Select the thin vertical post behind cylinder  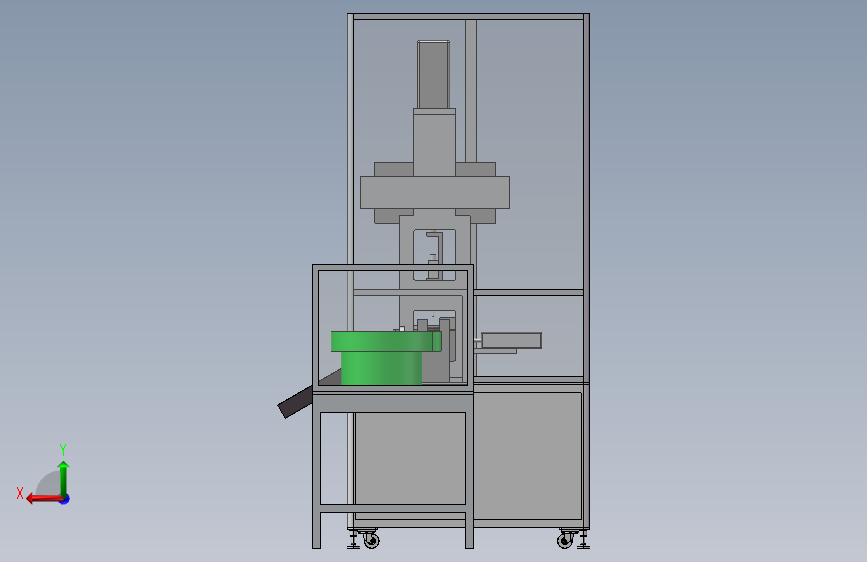point(471,91)
